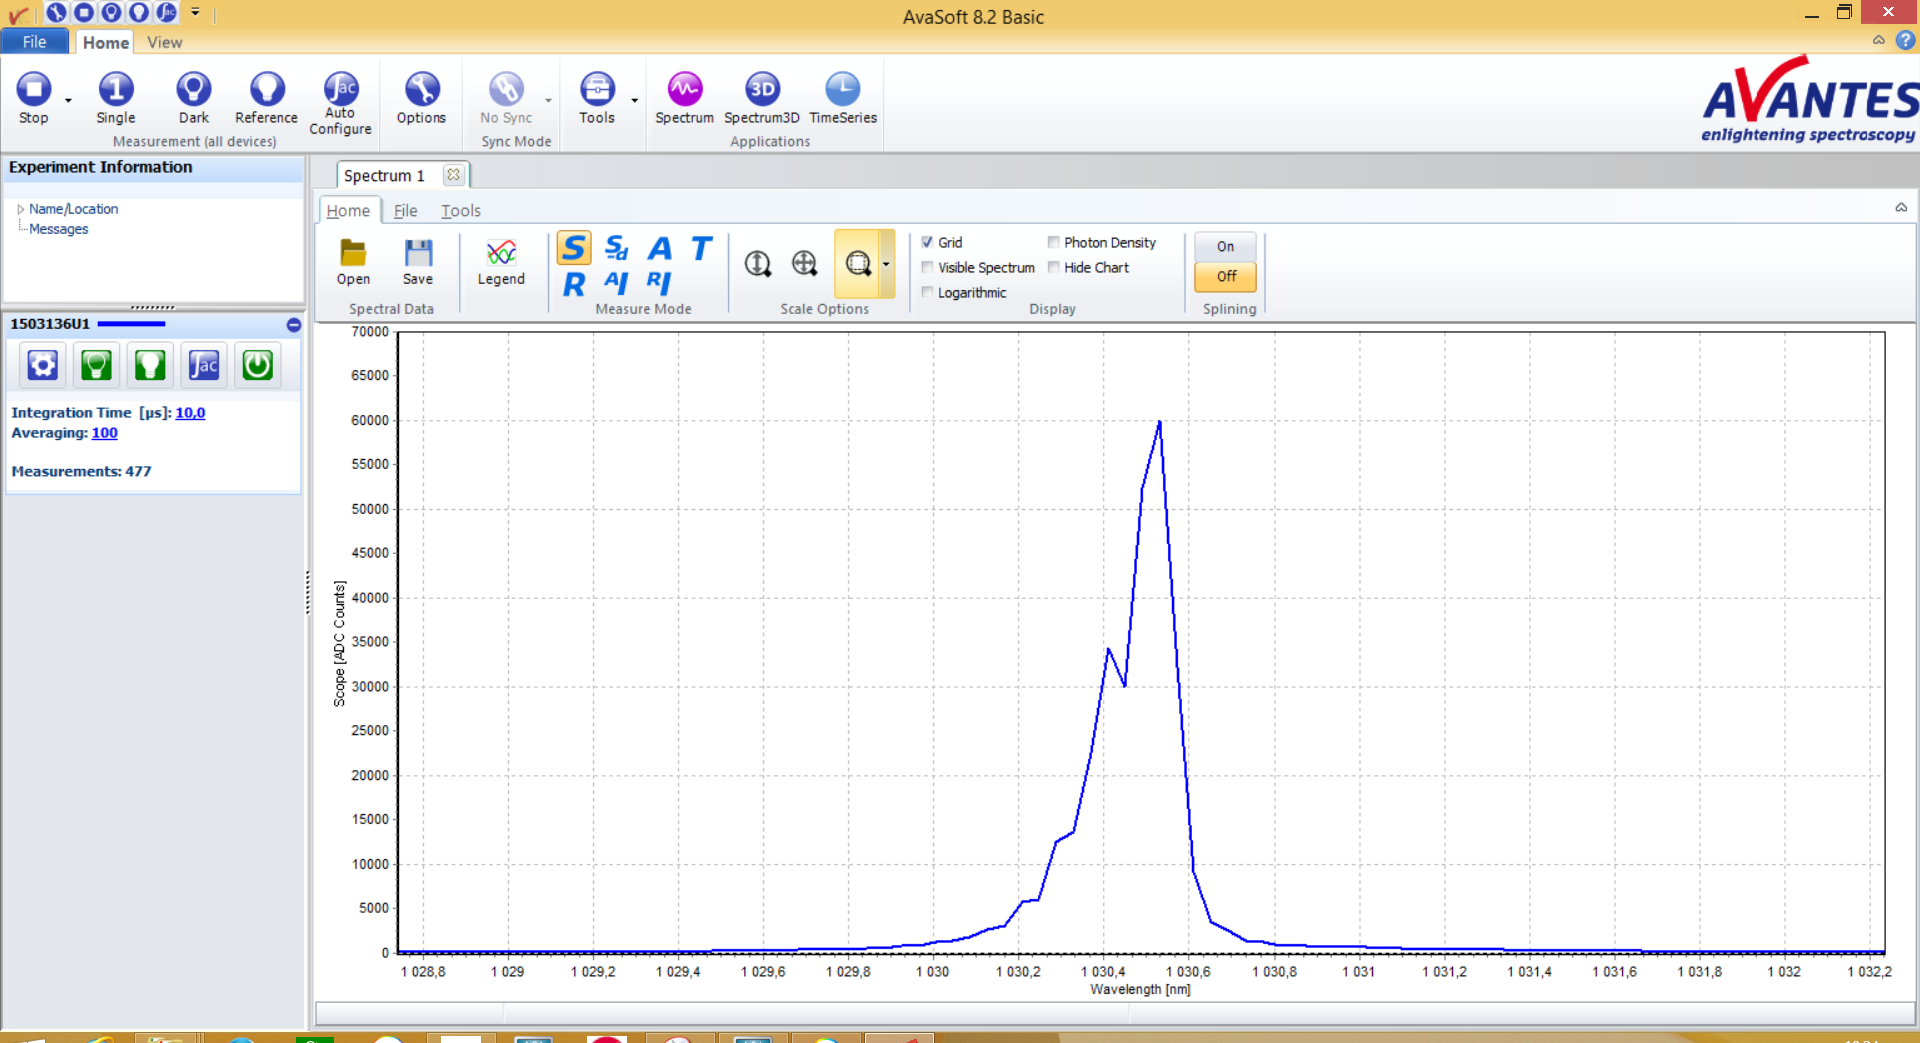The width and height of the screenshot is (1920, 1043).
Task: Enable the Logarithmic display option
Action: (928, 292)
